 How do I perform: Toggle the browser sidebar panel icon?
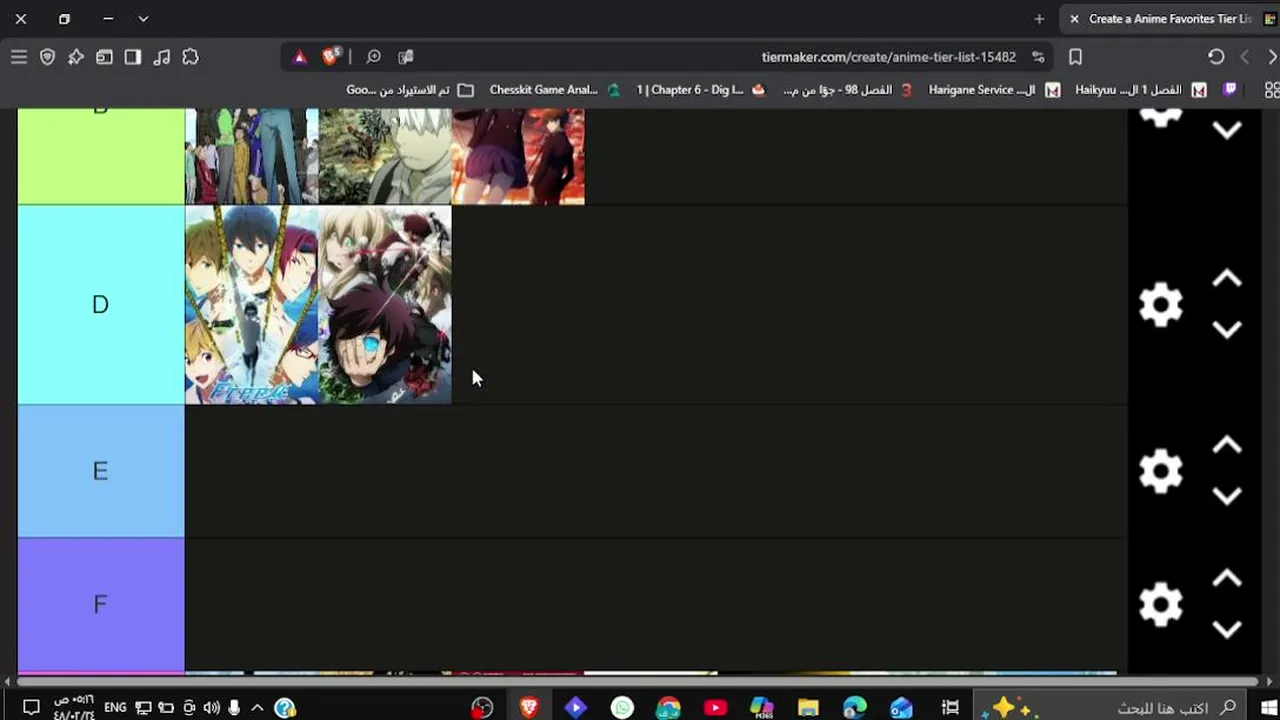pos(133,57)
